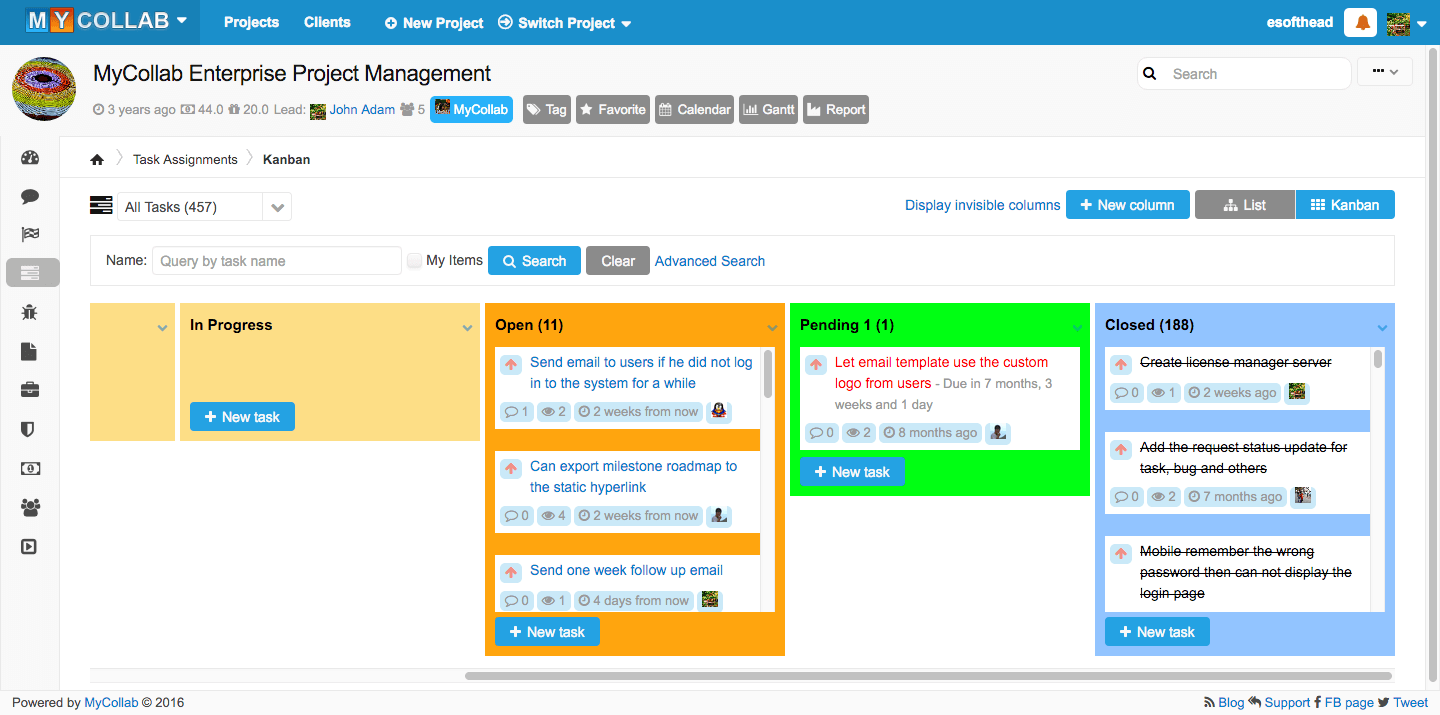This screenshot has height=715, width=1440.
Task: Switch to the List view tab
Action: pos(1244,204)
